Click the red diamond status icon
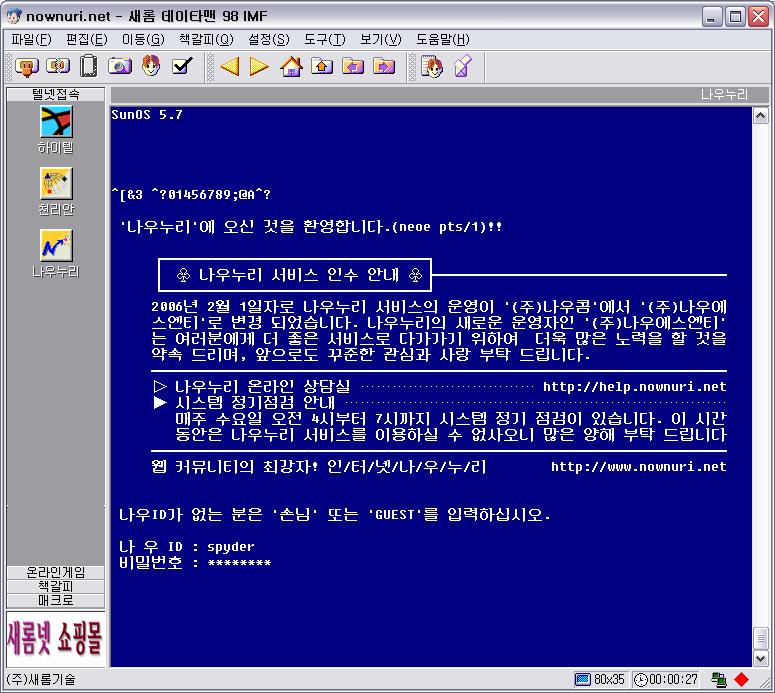This screenshot has height=693, width=775. pyautogui.click(x=741, y=680)
